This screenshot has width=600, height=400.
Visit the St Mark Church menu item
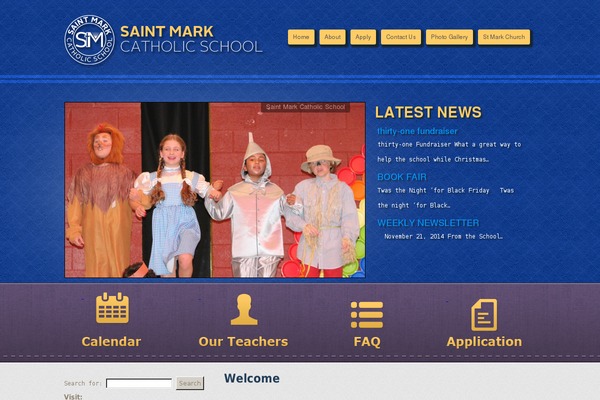(x=504, y=37)
